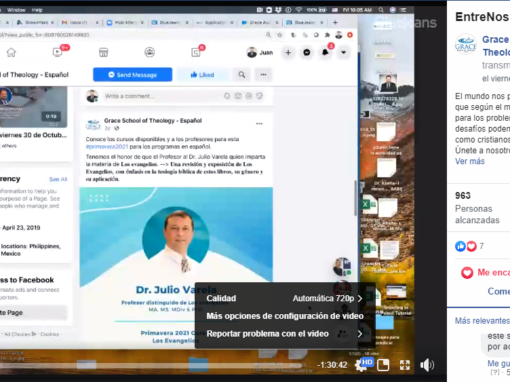Click the Spotlight search icon in the menu bar
510x382 pixels.
381,10
